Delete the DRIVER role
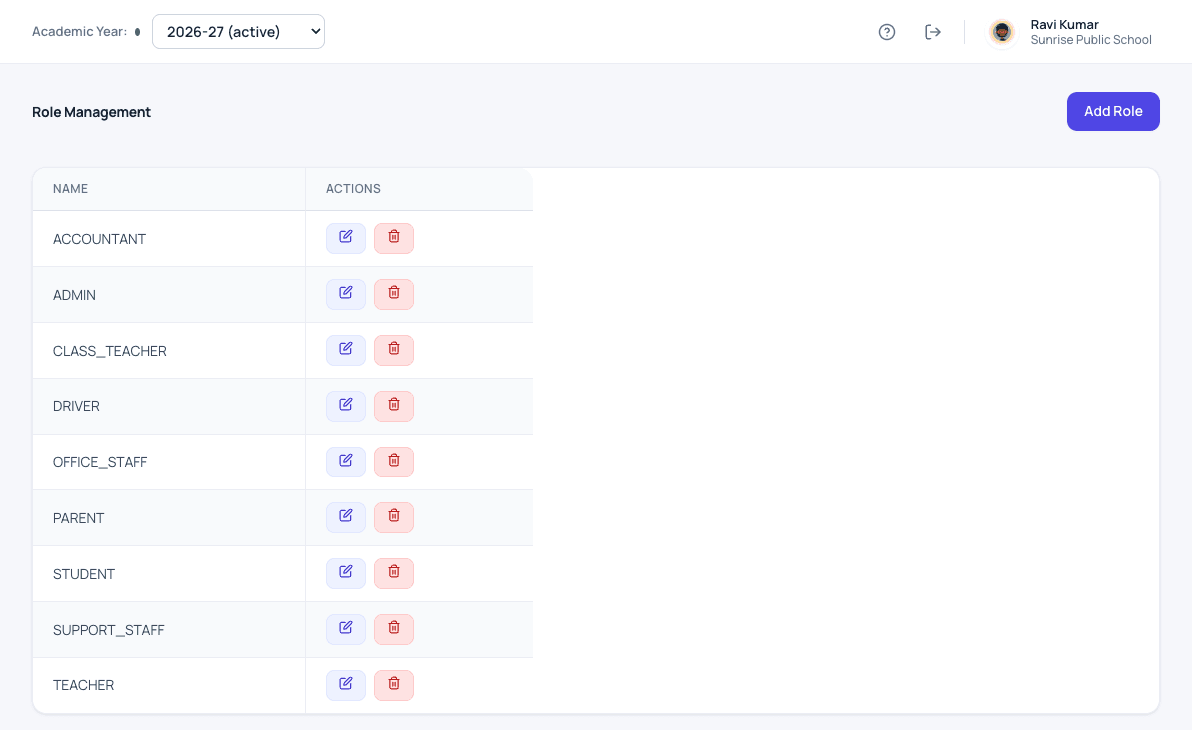 [394, 406]
